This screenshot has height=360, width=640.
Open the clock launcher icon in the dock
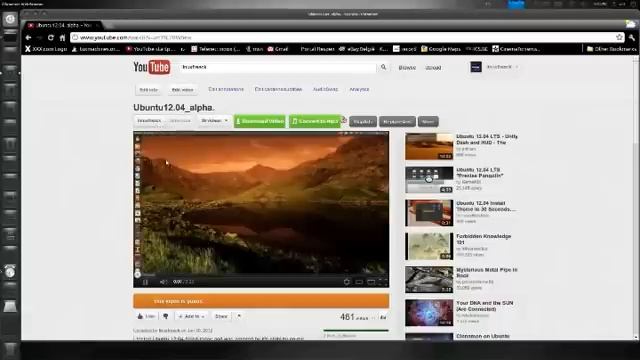point(10,271)
